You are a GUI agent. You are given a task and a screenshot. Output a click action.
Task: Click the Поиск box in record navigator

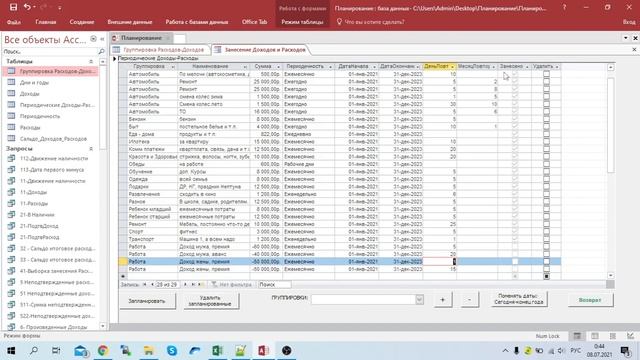(x=274, y=284)
